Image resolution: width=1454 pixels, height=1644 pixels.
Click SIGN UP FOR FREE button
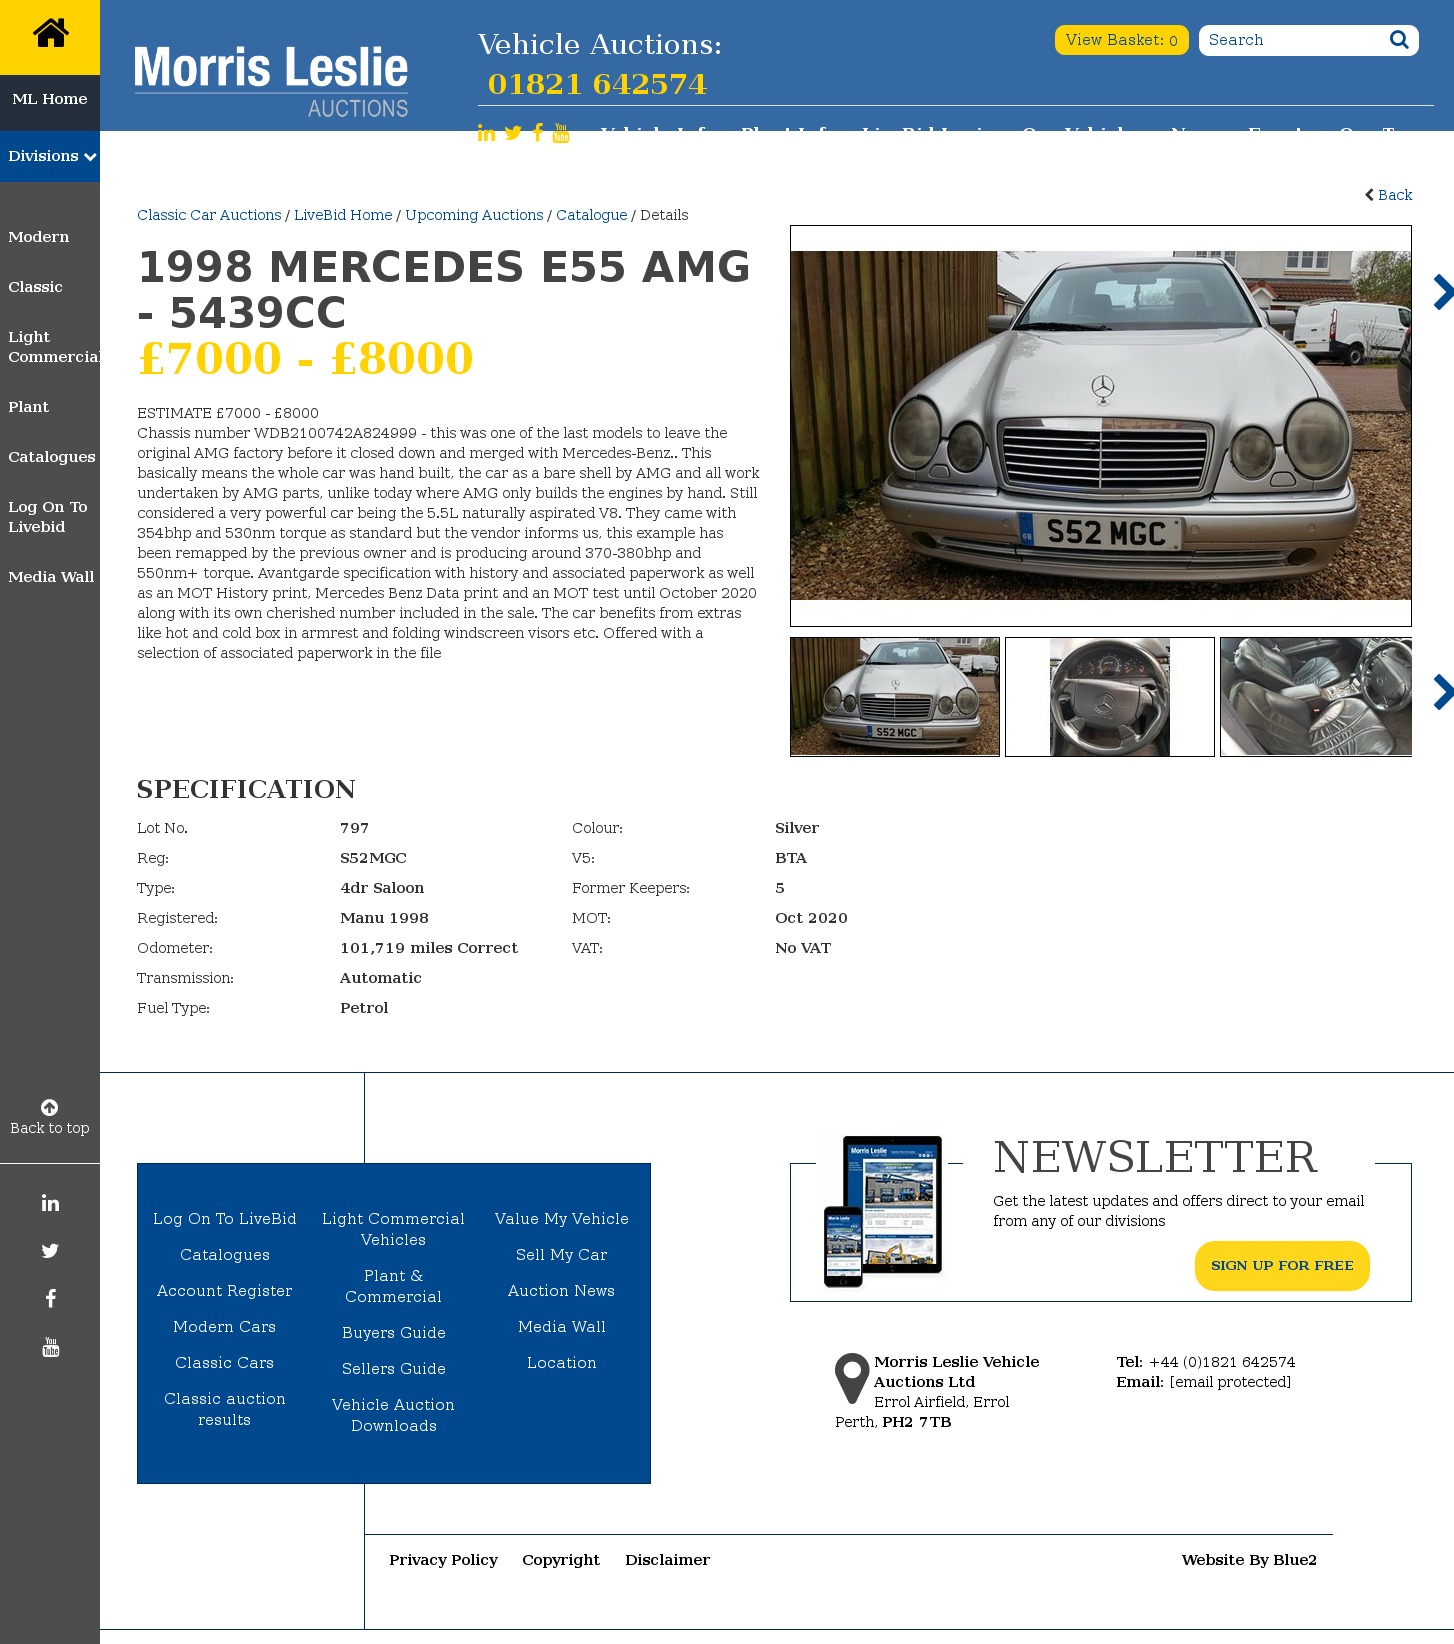1282,1266
